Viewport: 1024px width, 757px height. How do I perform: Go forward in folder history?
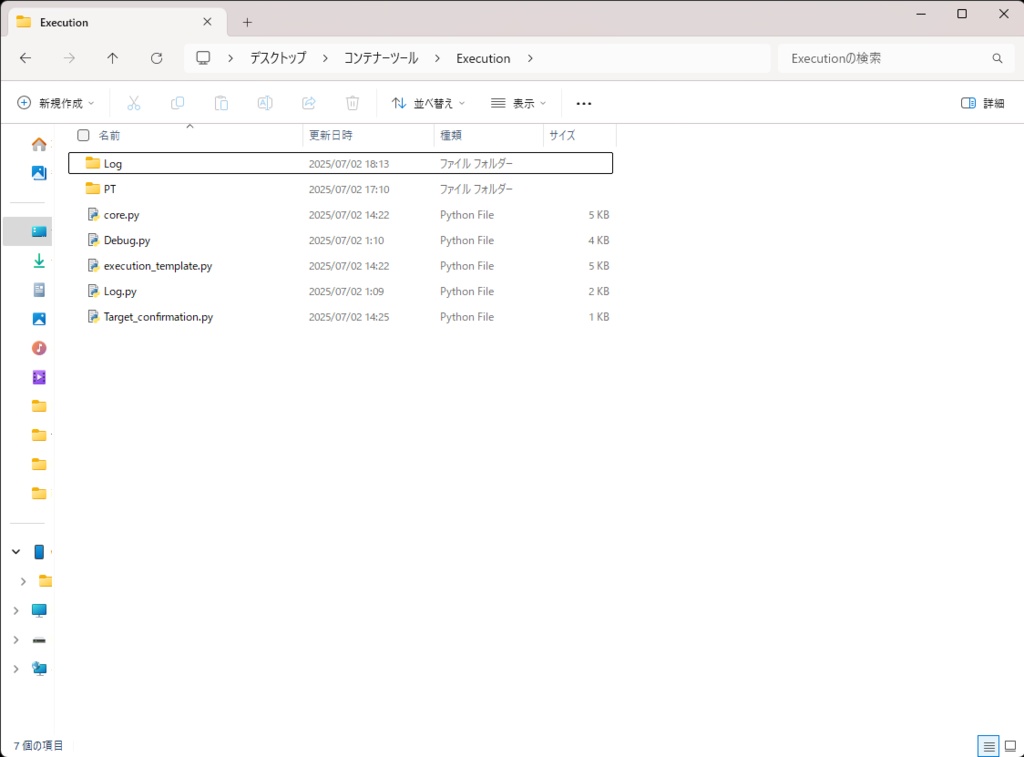pyautogui.click(x=69, y=58)
